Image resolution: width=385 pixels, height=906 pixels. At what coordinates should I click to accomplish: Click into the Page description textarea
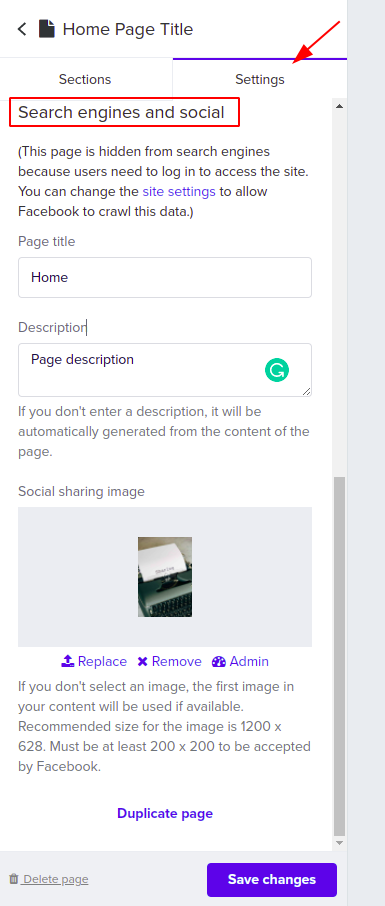point(165,370)
